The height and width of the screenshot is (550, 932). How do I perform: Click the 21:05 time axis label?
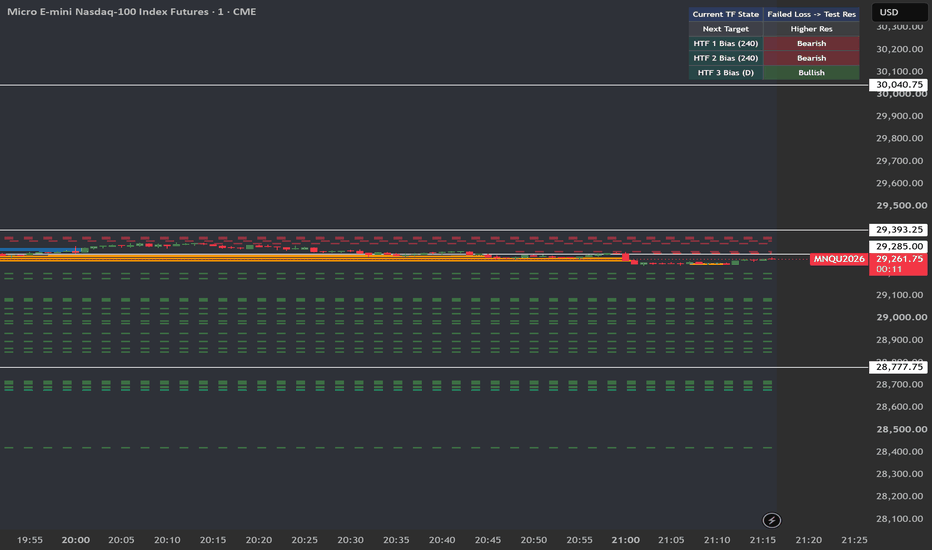pos(671,540)
